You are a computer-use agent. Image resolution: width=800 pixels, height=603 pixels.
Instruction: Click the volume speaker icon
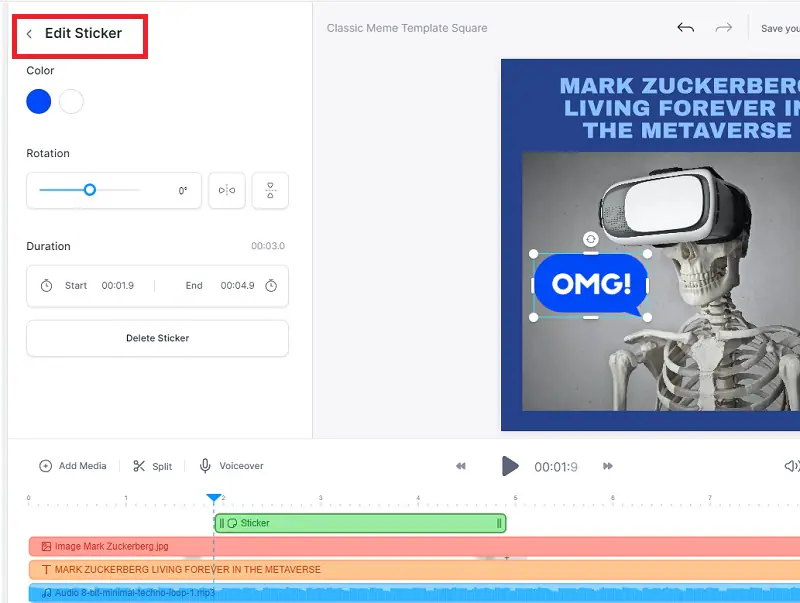tap(792, 466)
